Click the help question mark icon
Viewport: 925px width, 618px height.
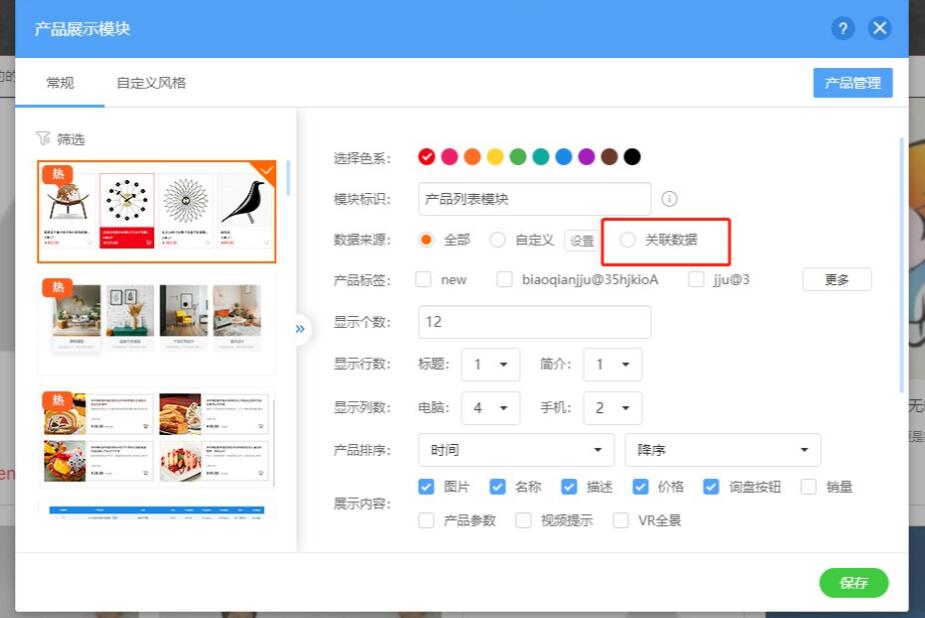tap(843, 28)
